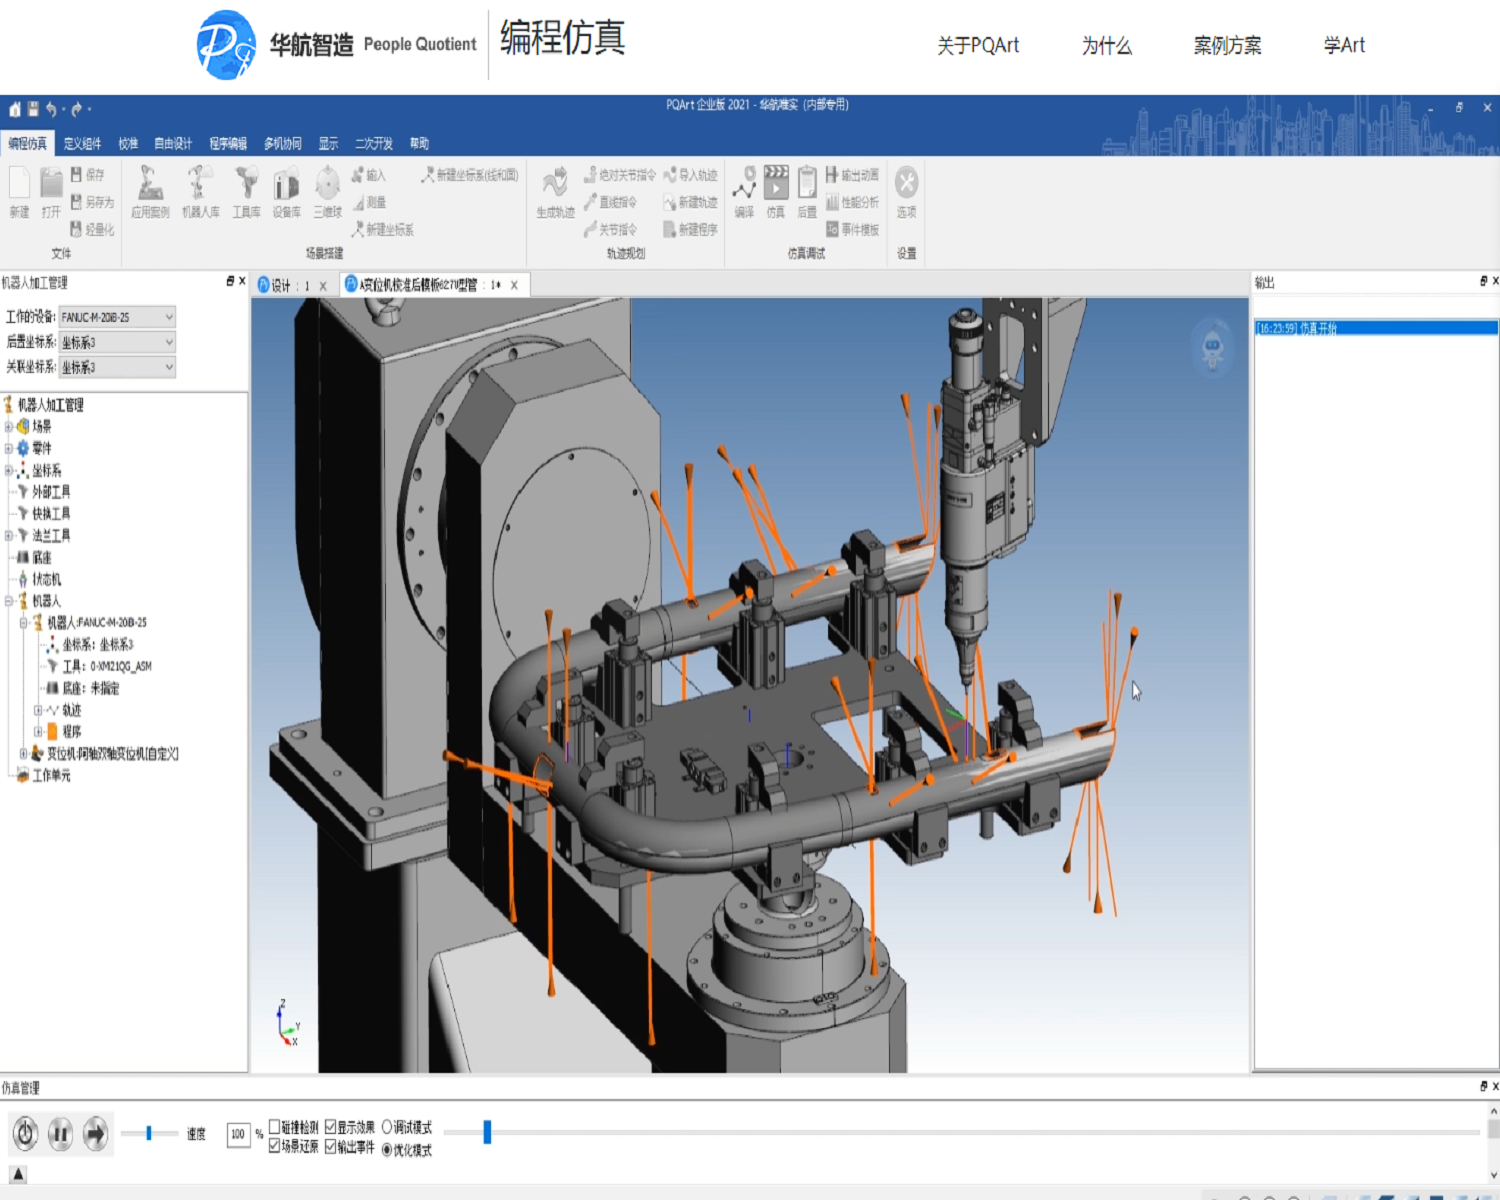Run 编译 compile from the ribbon
The height and width of the screenshot is (1200, 1500).
point(744,191)
